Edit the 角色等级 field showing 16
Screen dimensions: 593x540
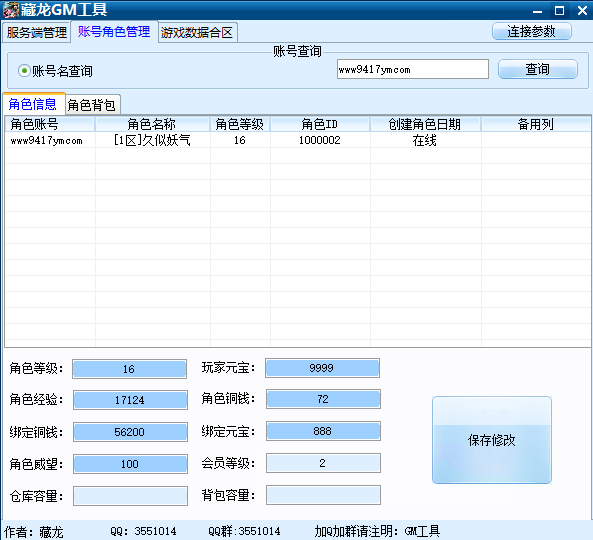(x=129, y=369)
